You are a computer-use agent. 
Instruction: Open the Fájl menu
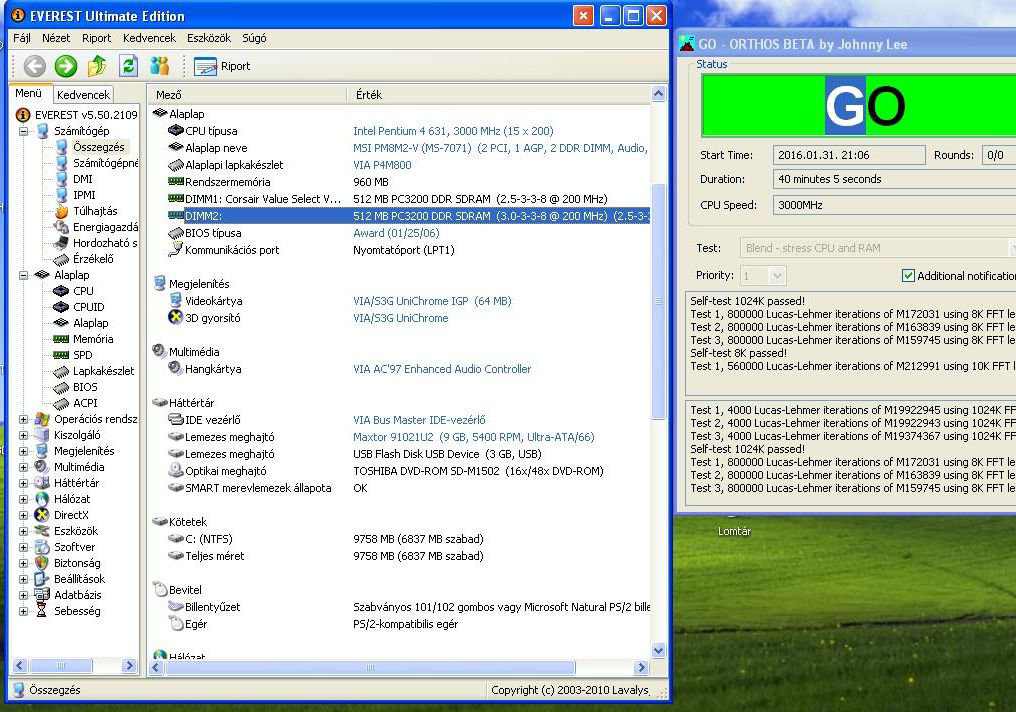coord(22,38)
